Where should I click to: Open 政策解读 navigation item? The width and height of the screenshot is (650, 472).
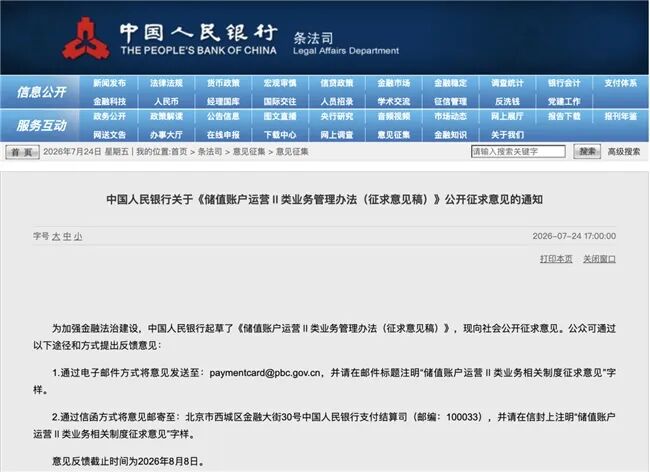pos(166,116)
